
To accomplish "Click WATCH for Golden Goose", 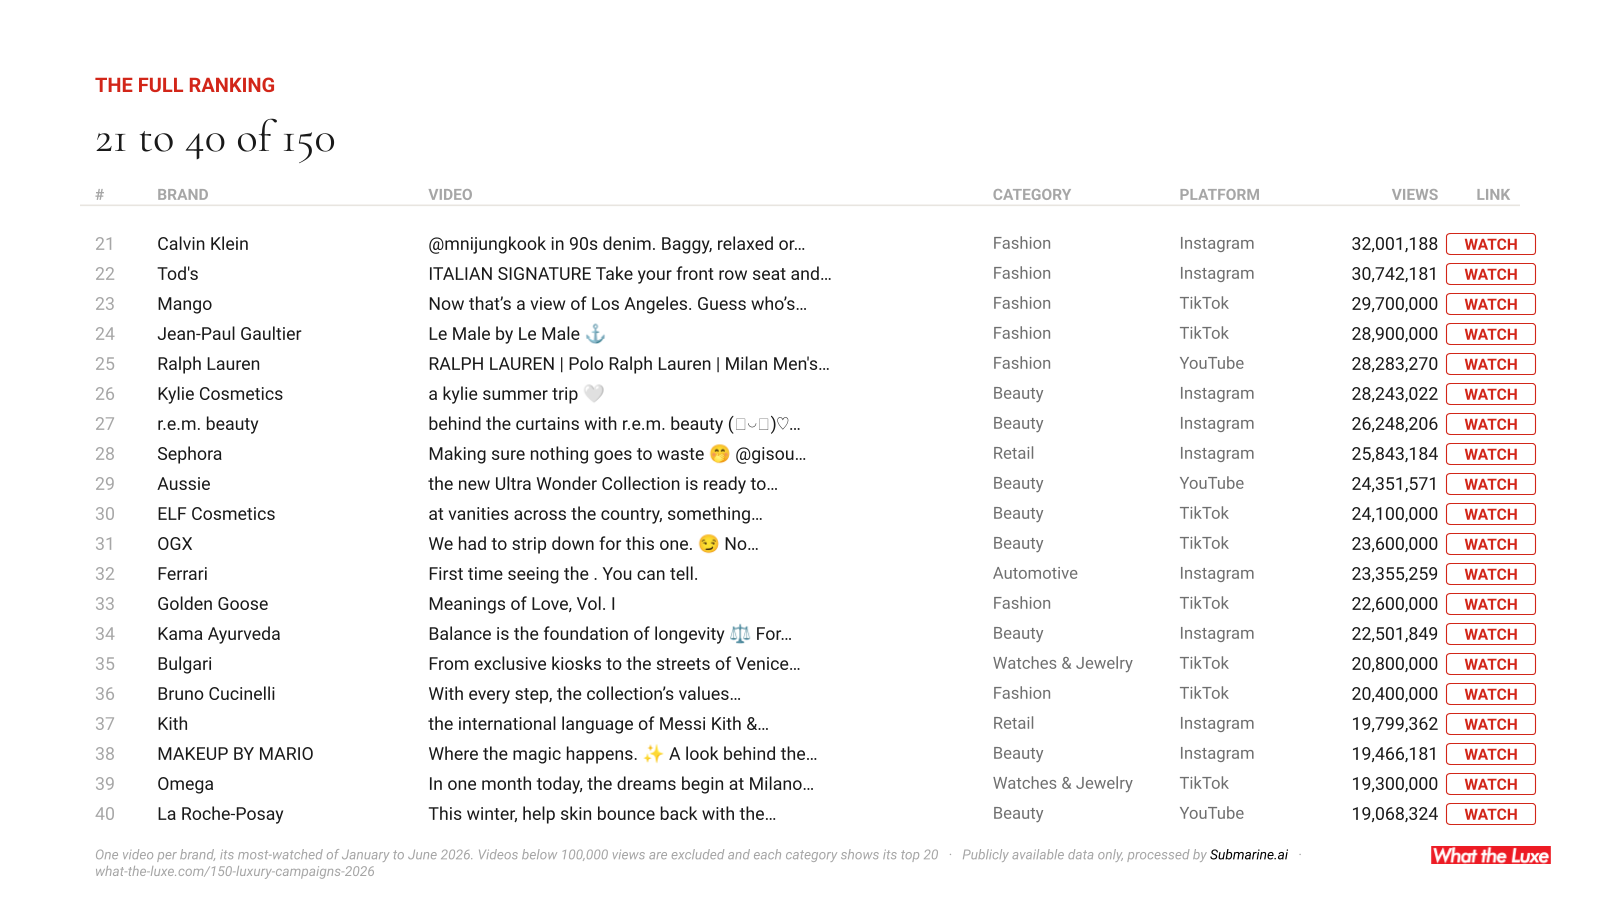I will 1490,604.
